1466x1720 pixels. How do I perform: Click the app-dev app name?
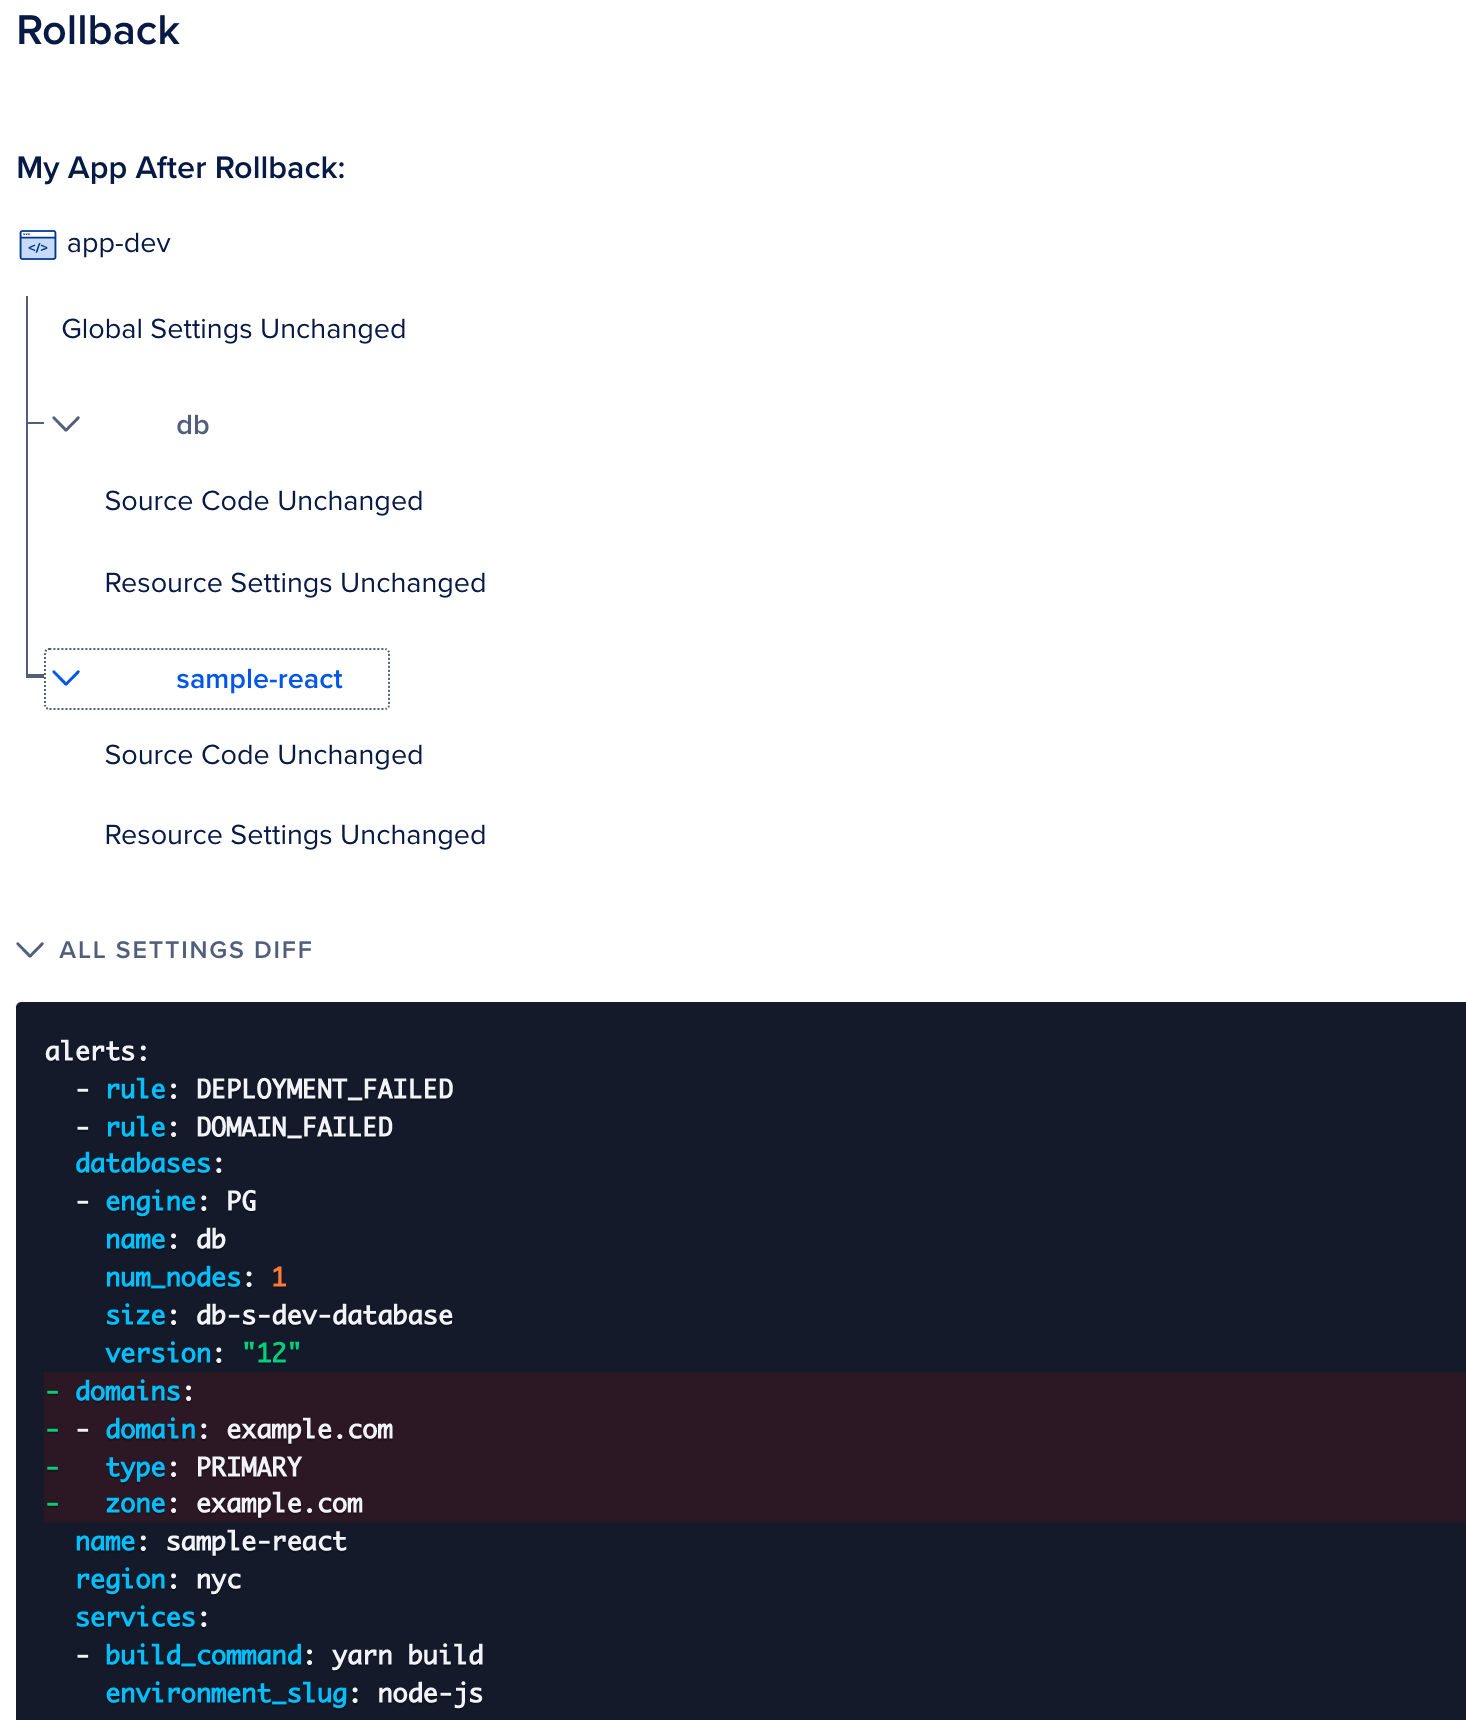coord(119,244)
